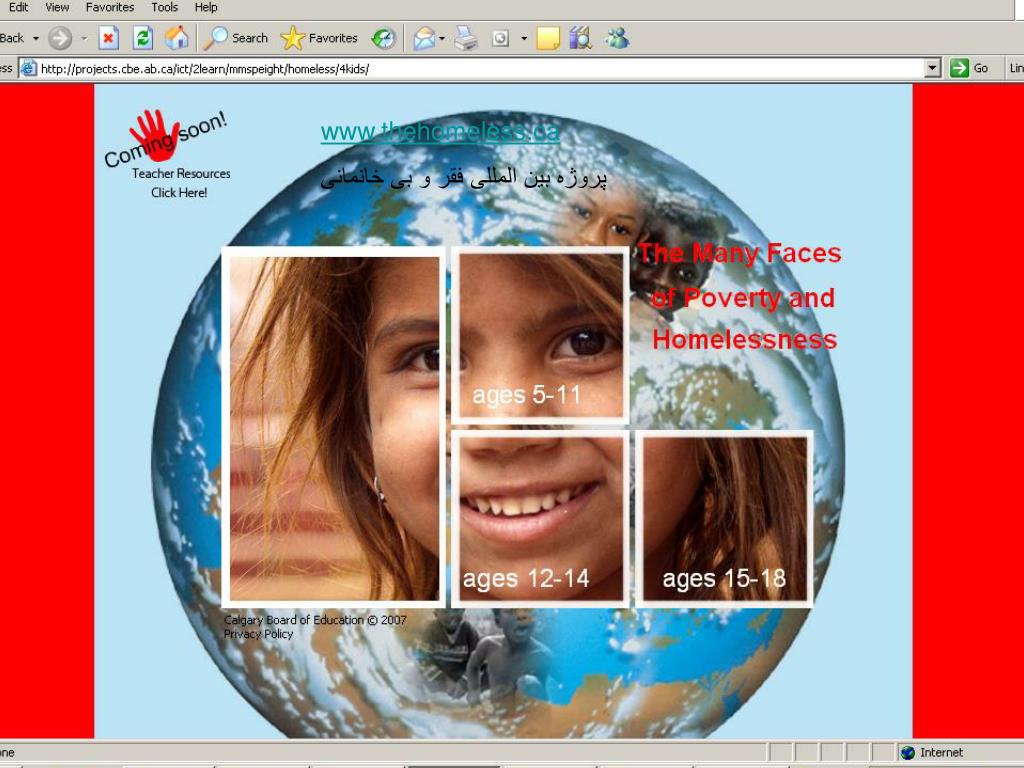Click the large girl portrait tile

coord(334,427)
